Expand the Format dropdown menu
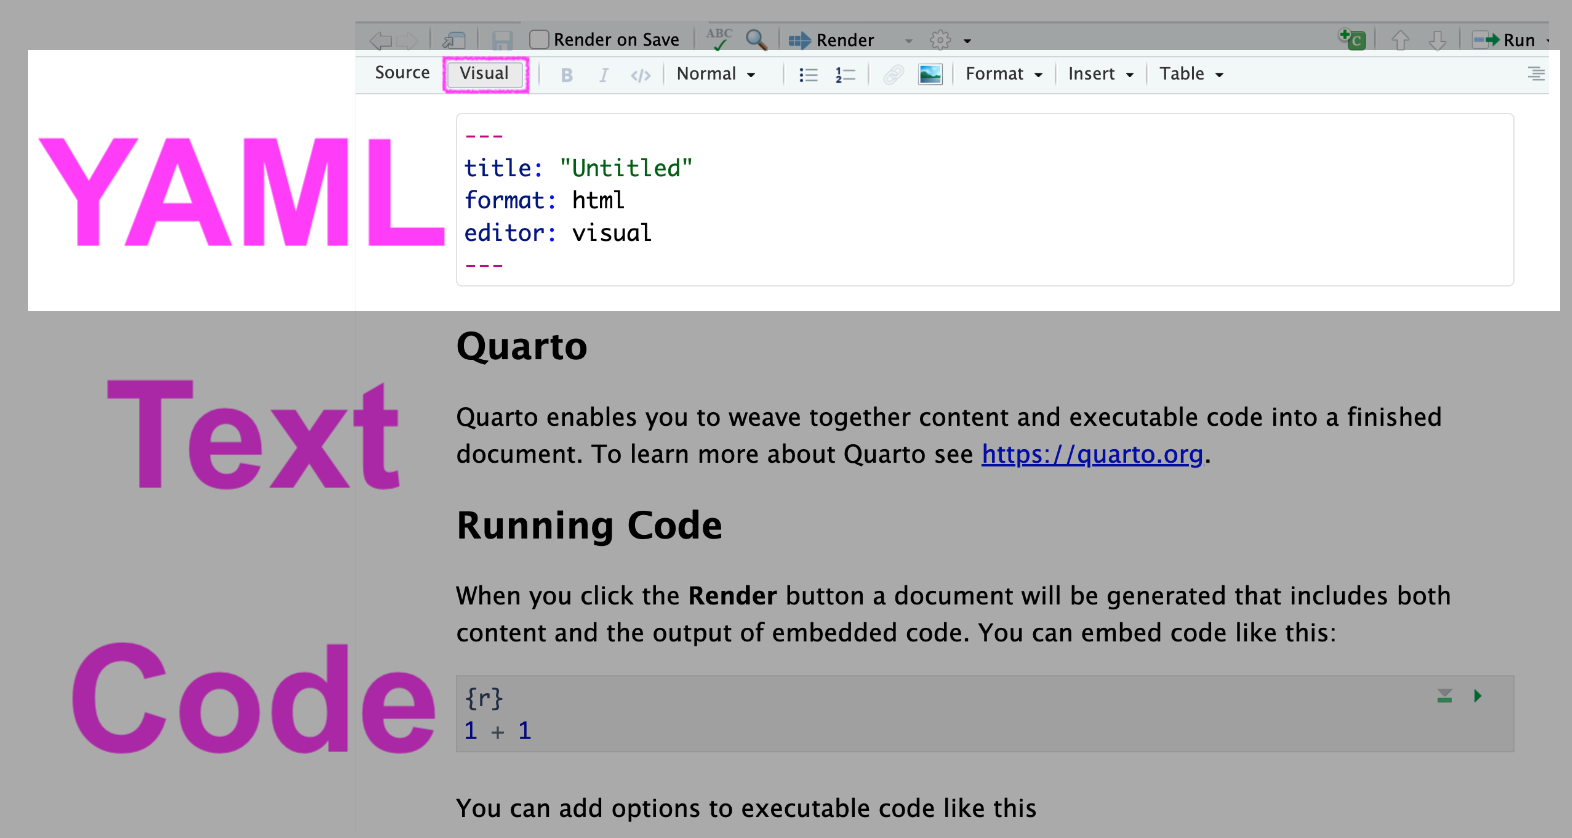Viewport: 1572px width, 838px height. point(1003,74)
